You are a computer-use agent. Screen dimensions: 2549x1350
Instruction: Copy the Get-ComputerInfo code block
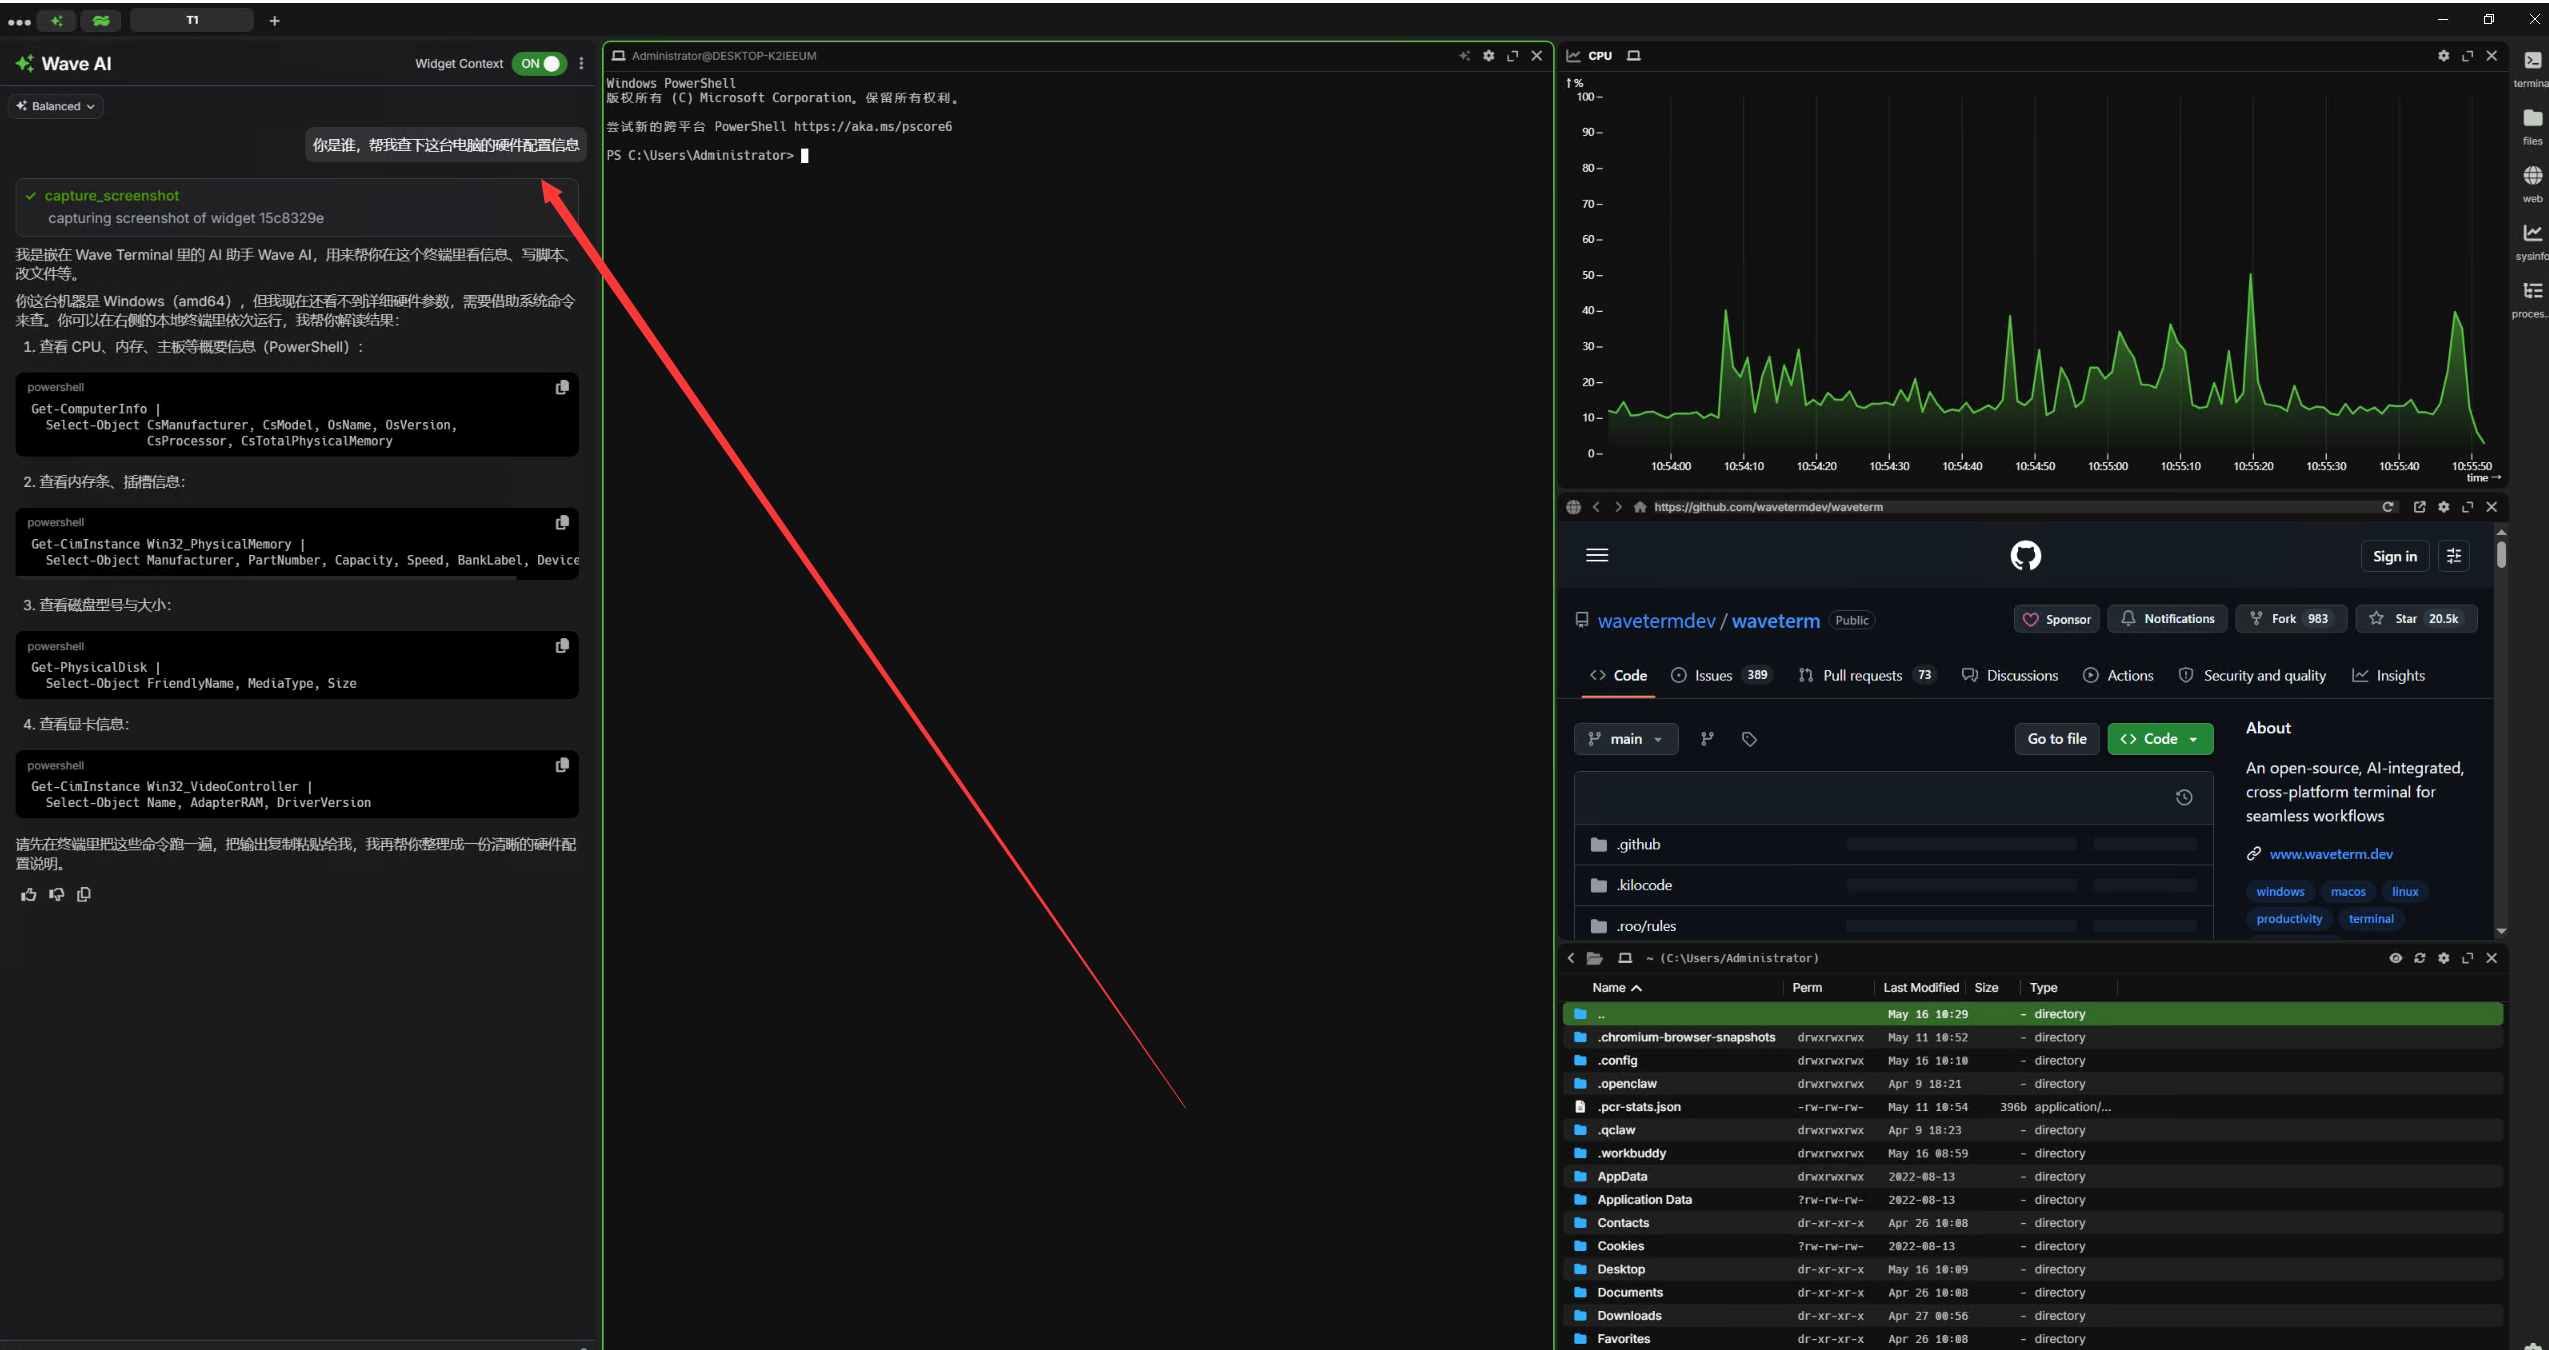pyautogui.click(x=562, y=387)
